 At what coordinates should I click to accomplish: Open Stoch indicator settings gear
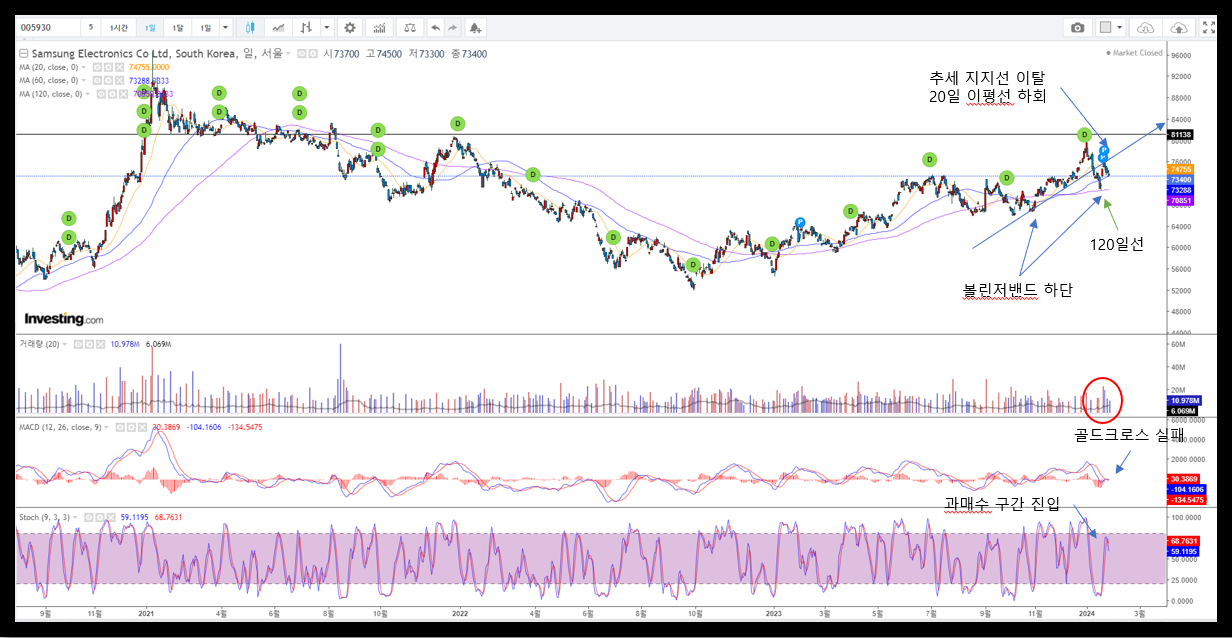100,517
